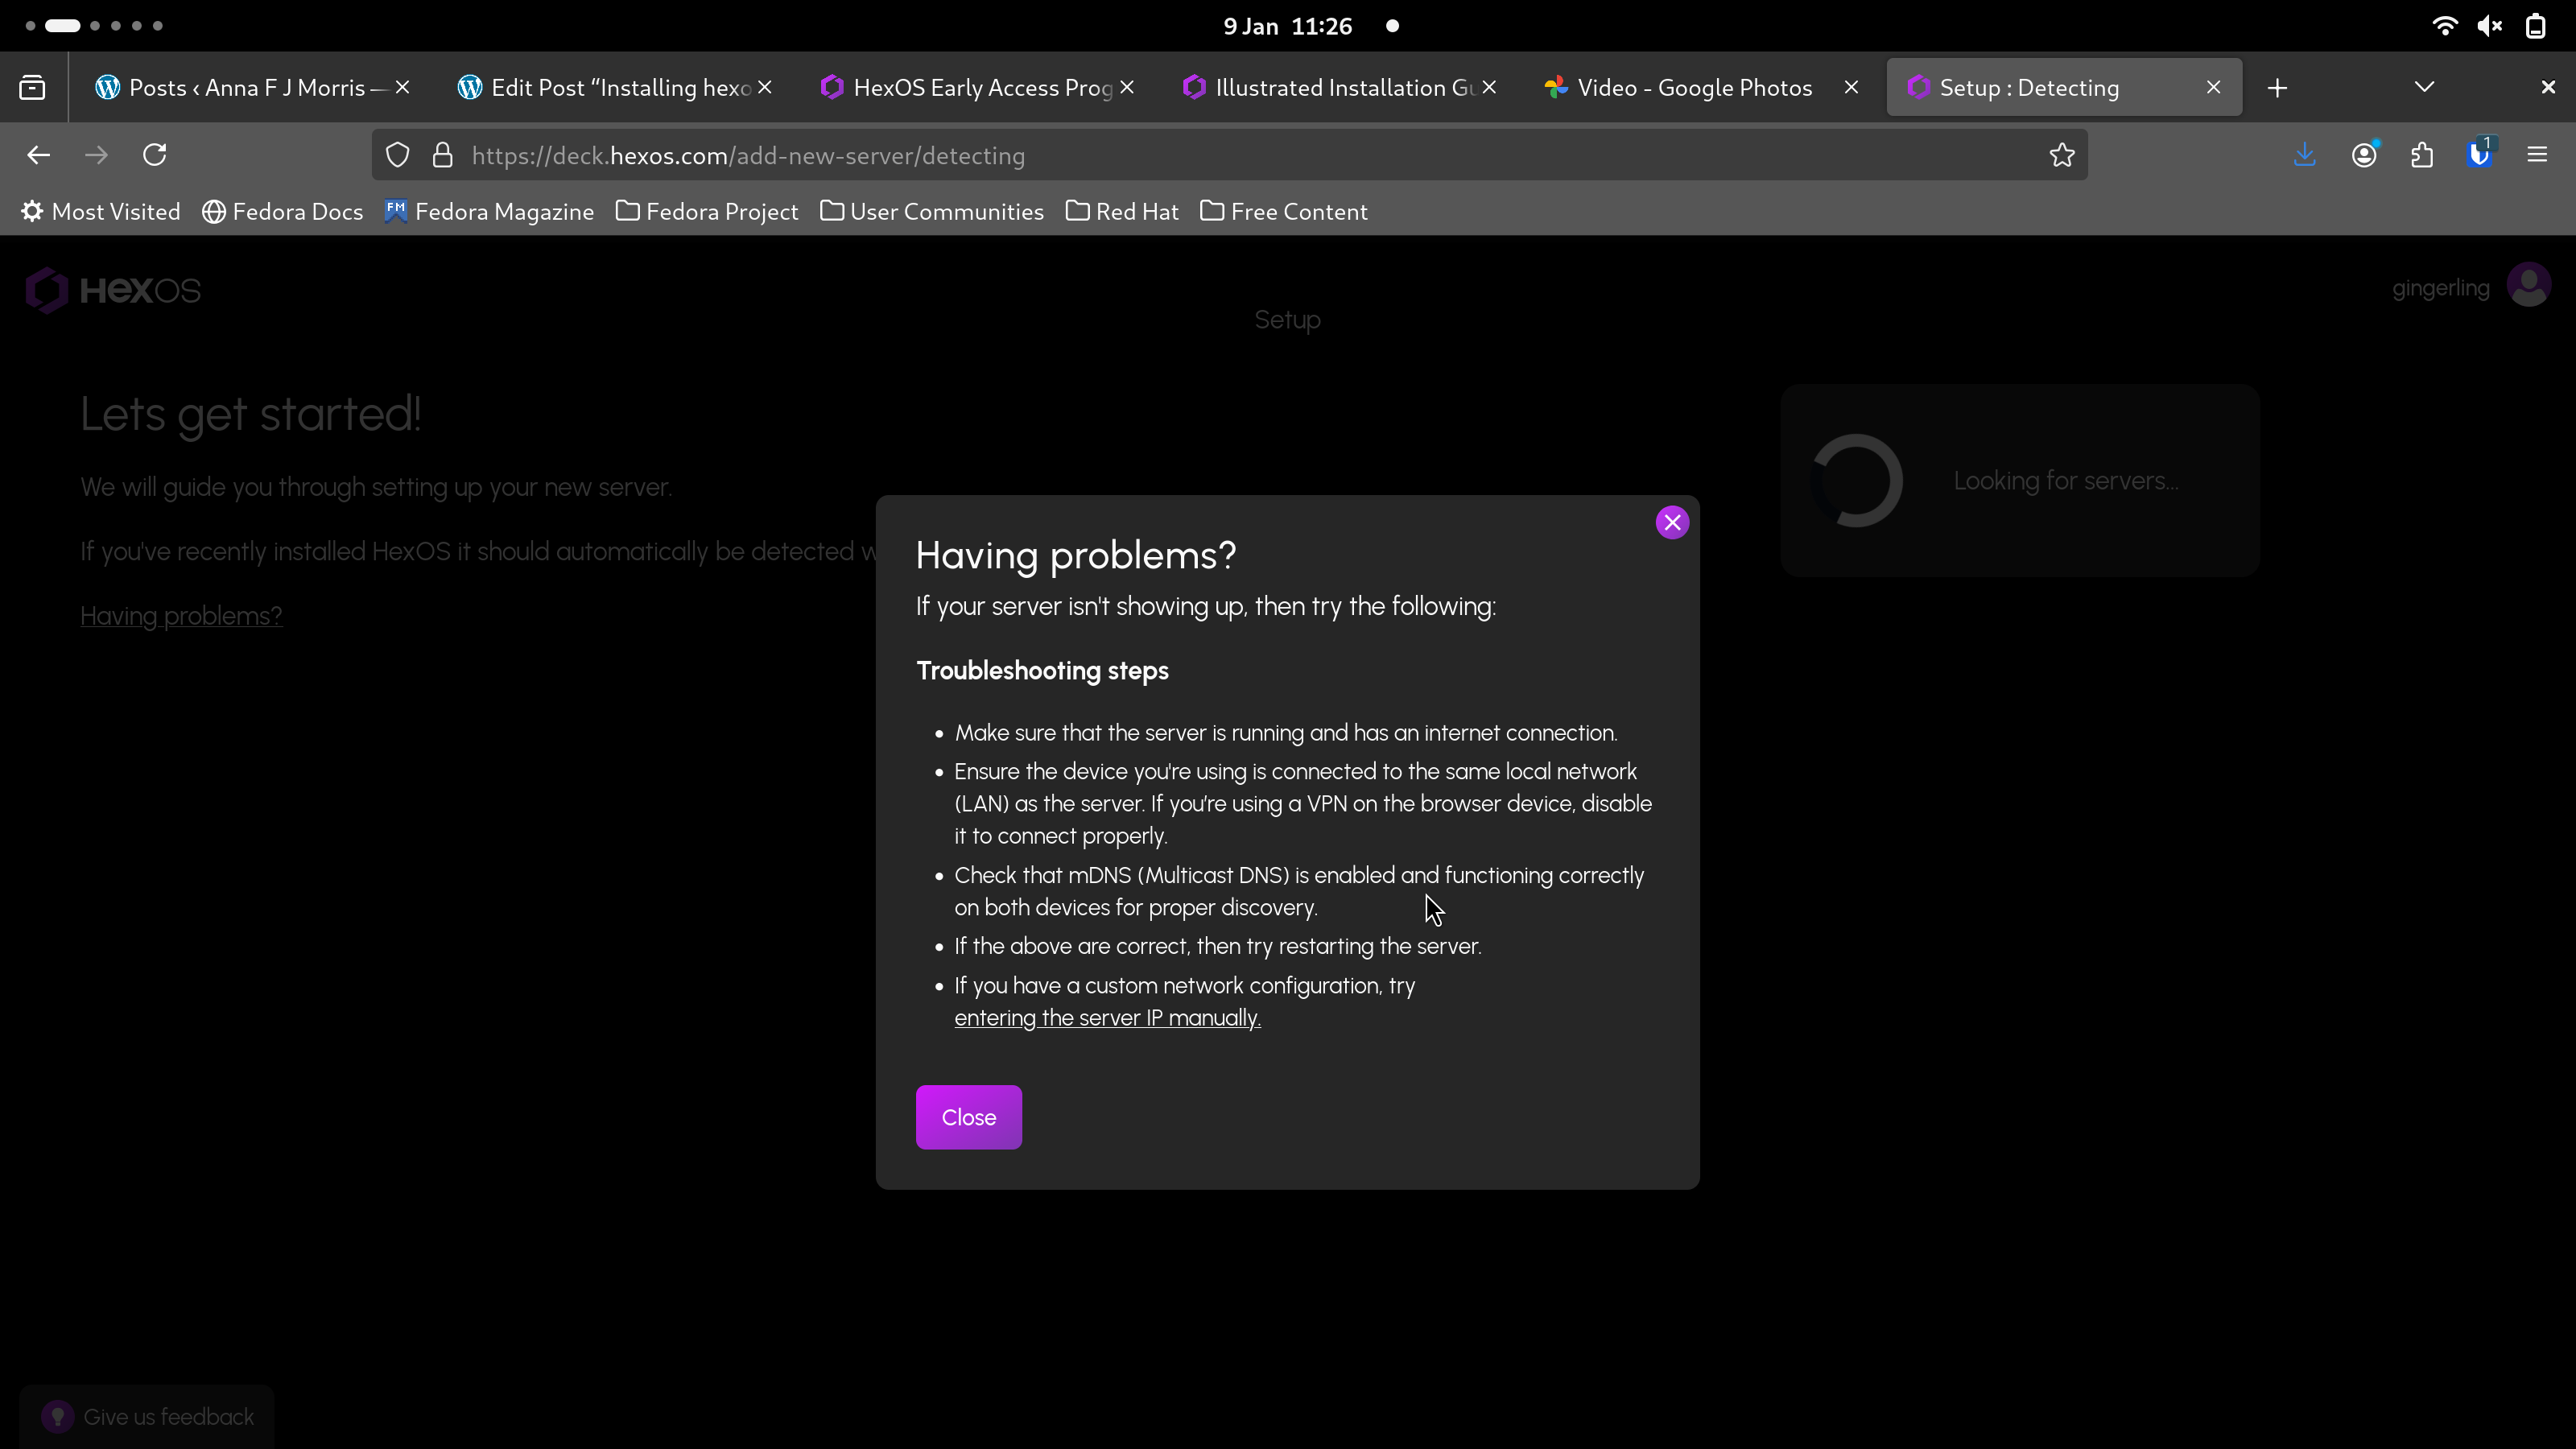Click the Wi-Fi status icon
This screenshot has height=1449, width=2576.
[2445, 26]
